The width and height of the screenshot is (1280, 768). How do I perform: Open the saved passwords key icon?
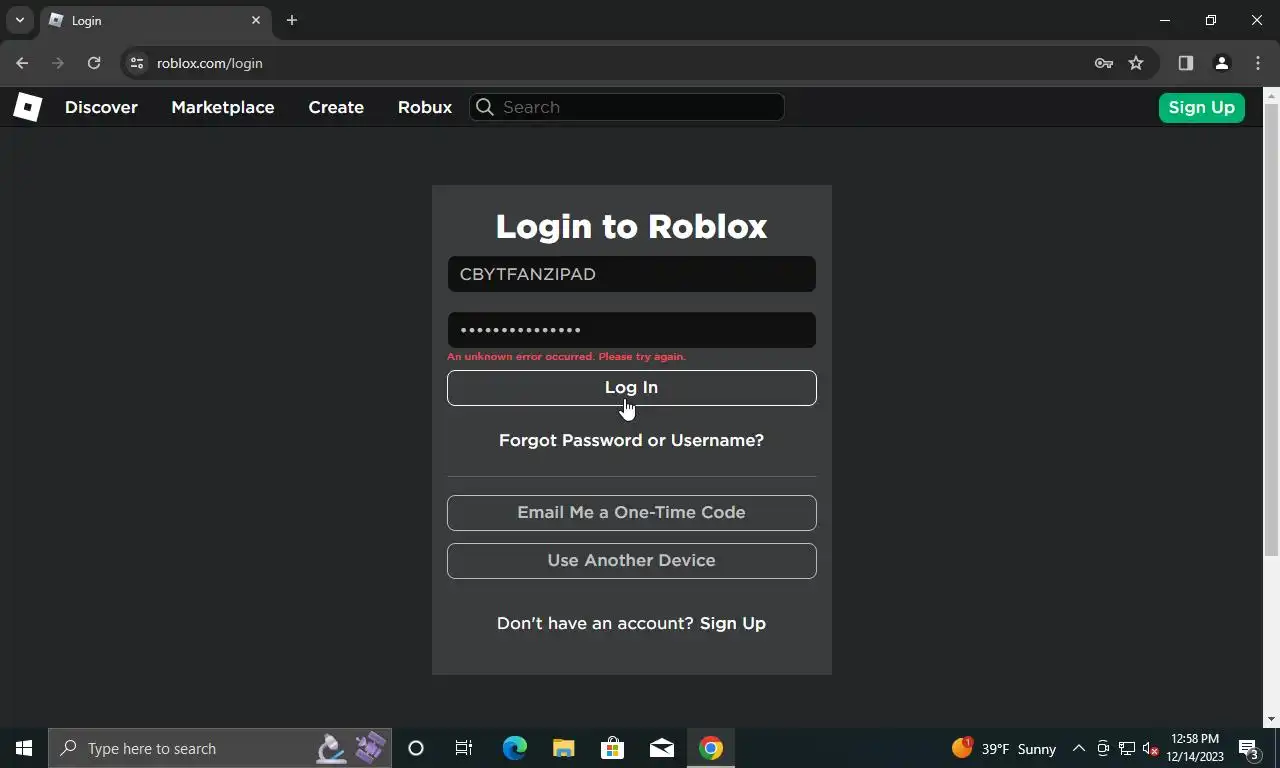point(1104,63)
